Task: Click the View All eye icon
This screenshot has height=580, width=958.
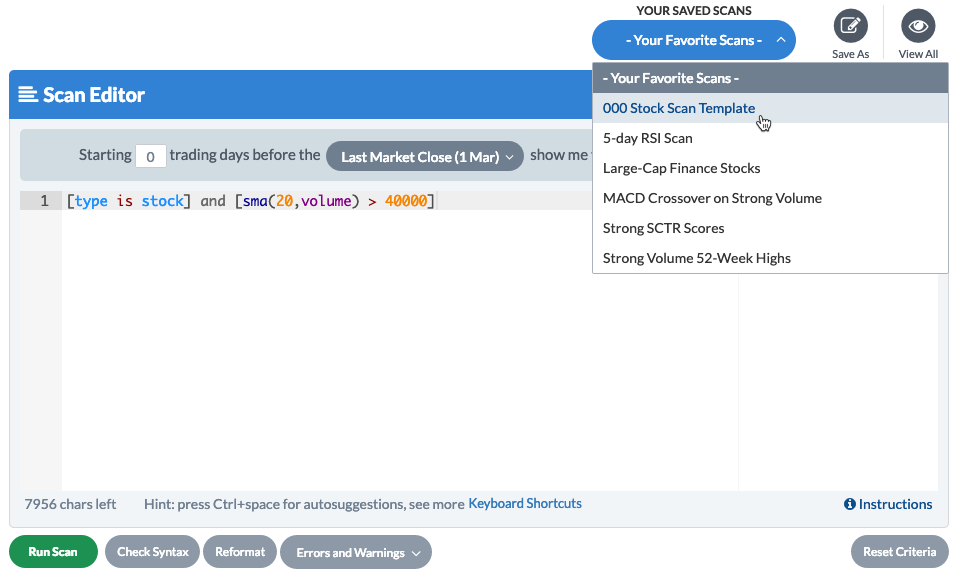Action: coord(917,25)
